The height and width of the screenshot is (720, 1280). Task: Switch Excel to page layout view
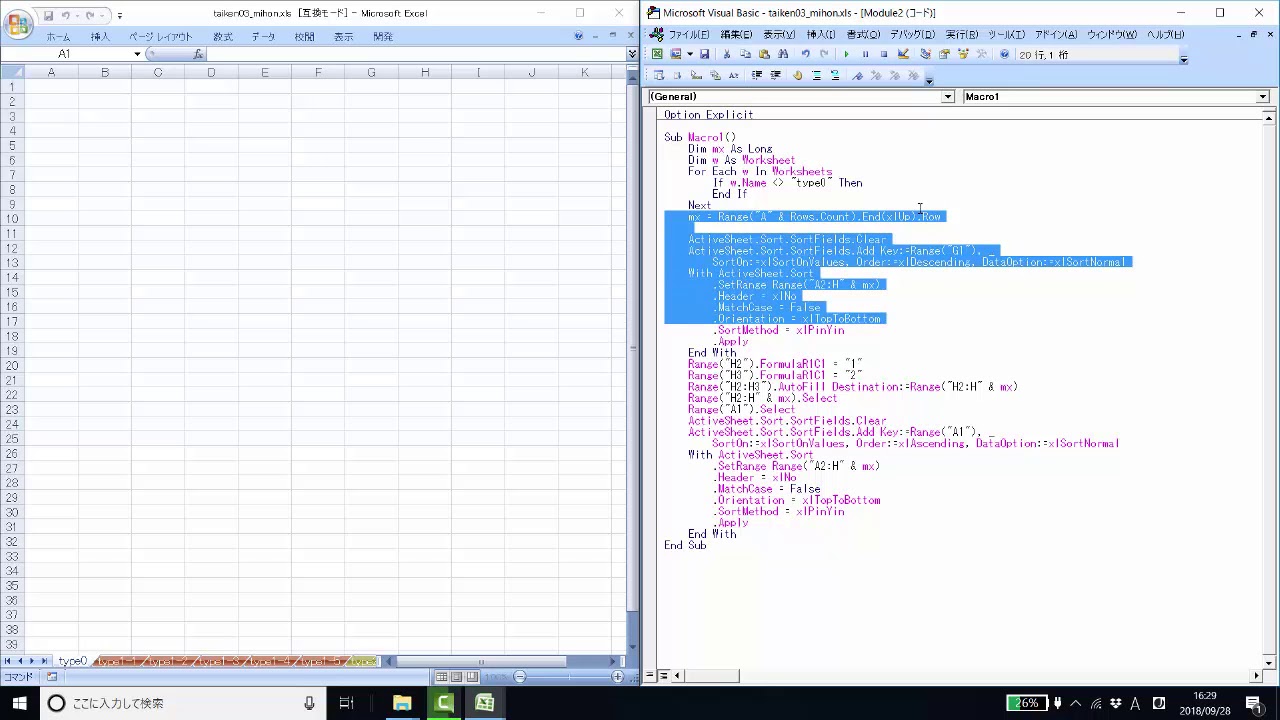pyautogui.click(x=456, y=677)
